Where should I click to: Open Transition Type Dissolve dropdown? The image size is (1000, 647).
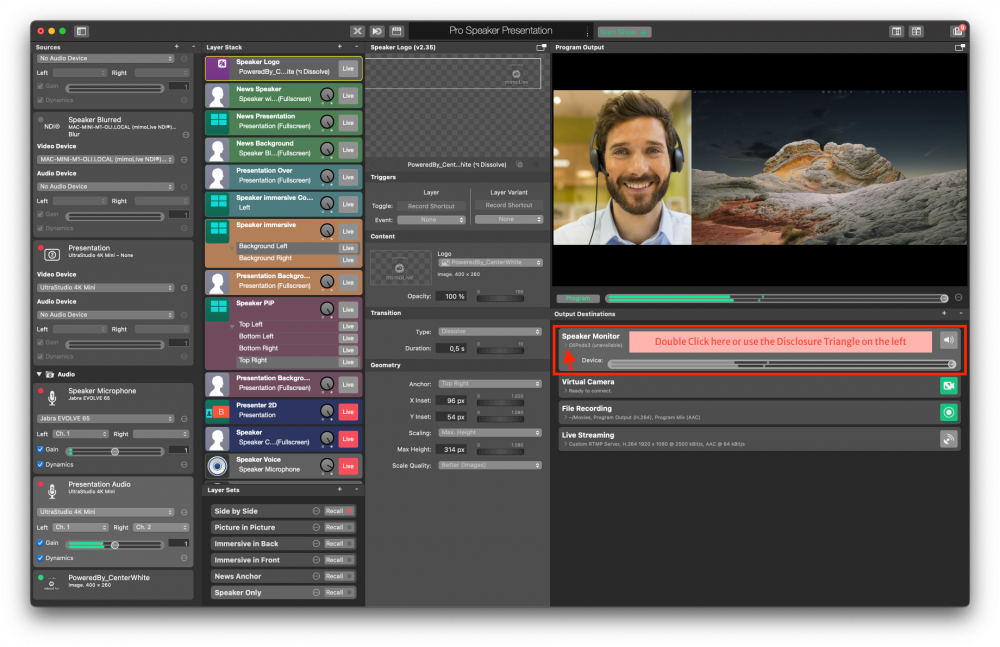pyautogui.click(x=490, y=332)
